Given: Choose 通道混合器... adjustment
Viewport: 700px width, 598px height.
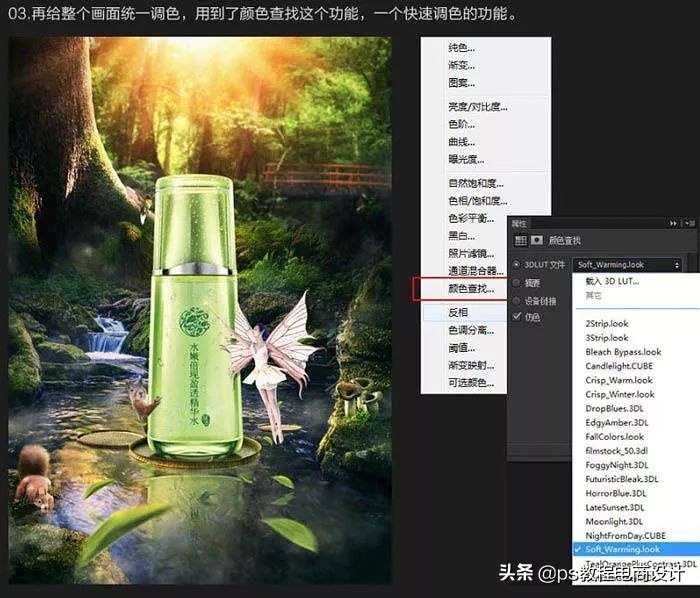Looking at the screenshot, I should coord(476,271).
